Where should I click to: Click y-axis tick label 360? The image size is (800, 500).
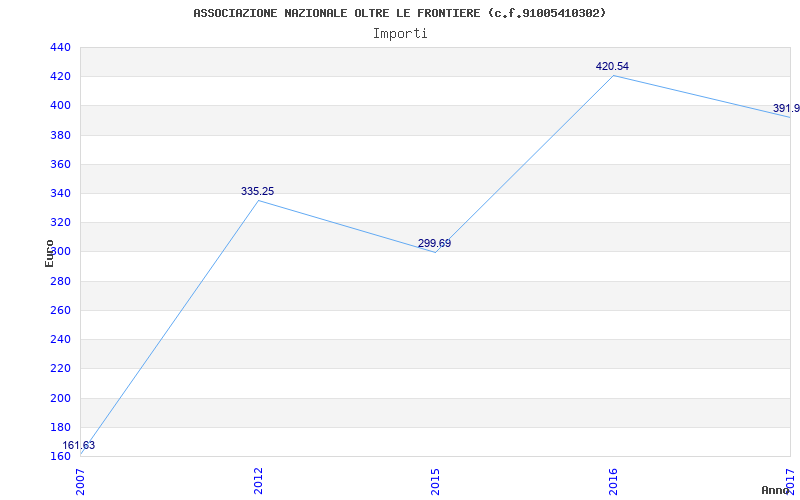[x=60, y=164]
